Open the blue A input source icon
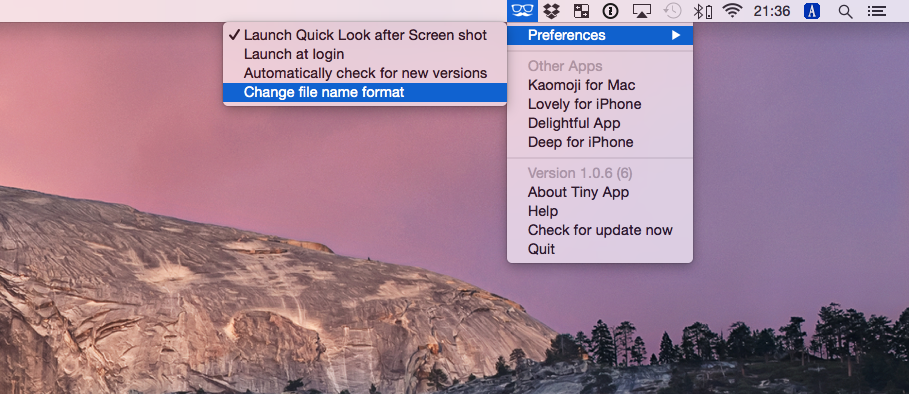 click(812, 11)
